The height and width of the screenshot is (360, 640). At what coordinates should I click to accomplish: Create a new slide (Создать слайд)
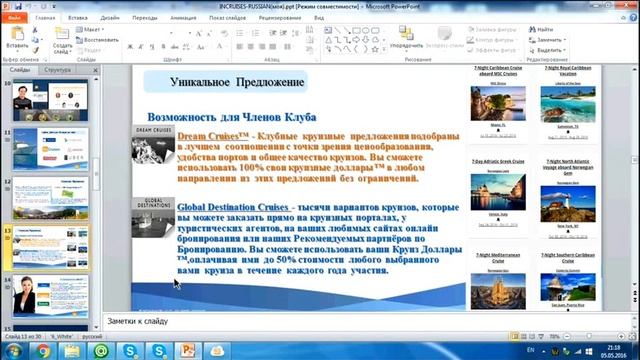point(62,40)
